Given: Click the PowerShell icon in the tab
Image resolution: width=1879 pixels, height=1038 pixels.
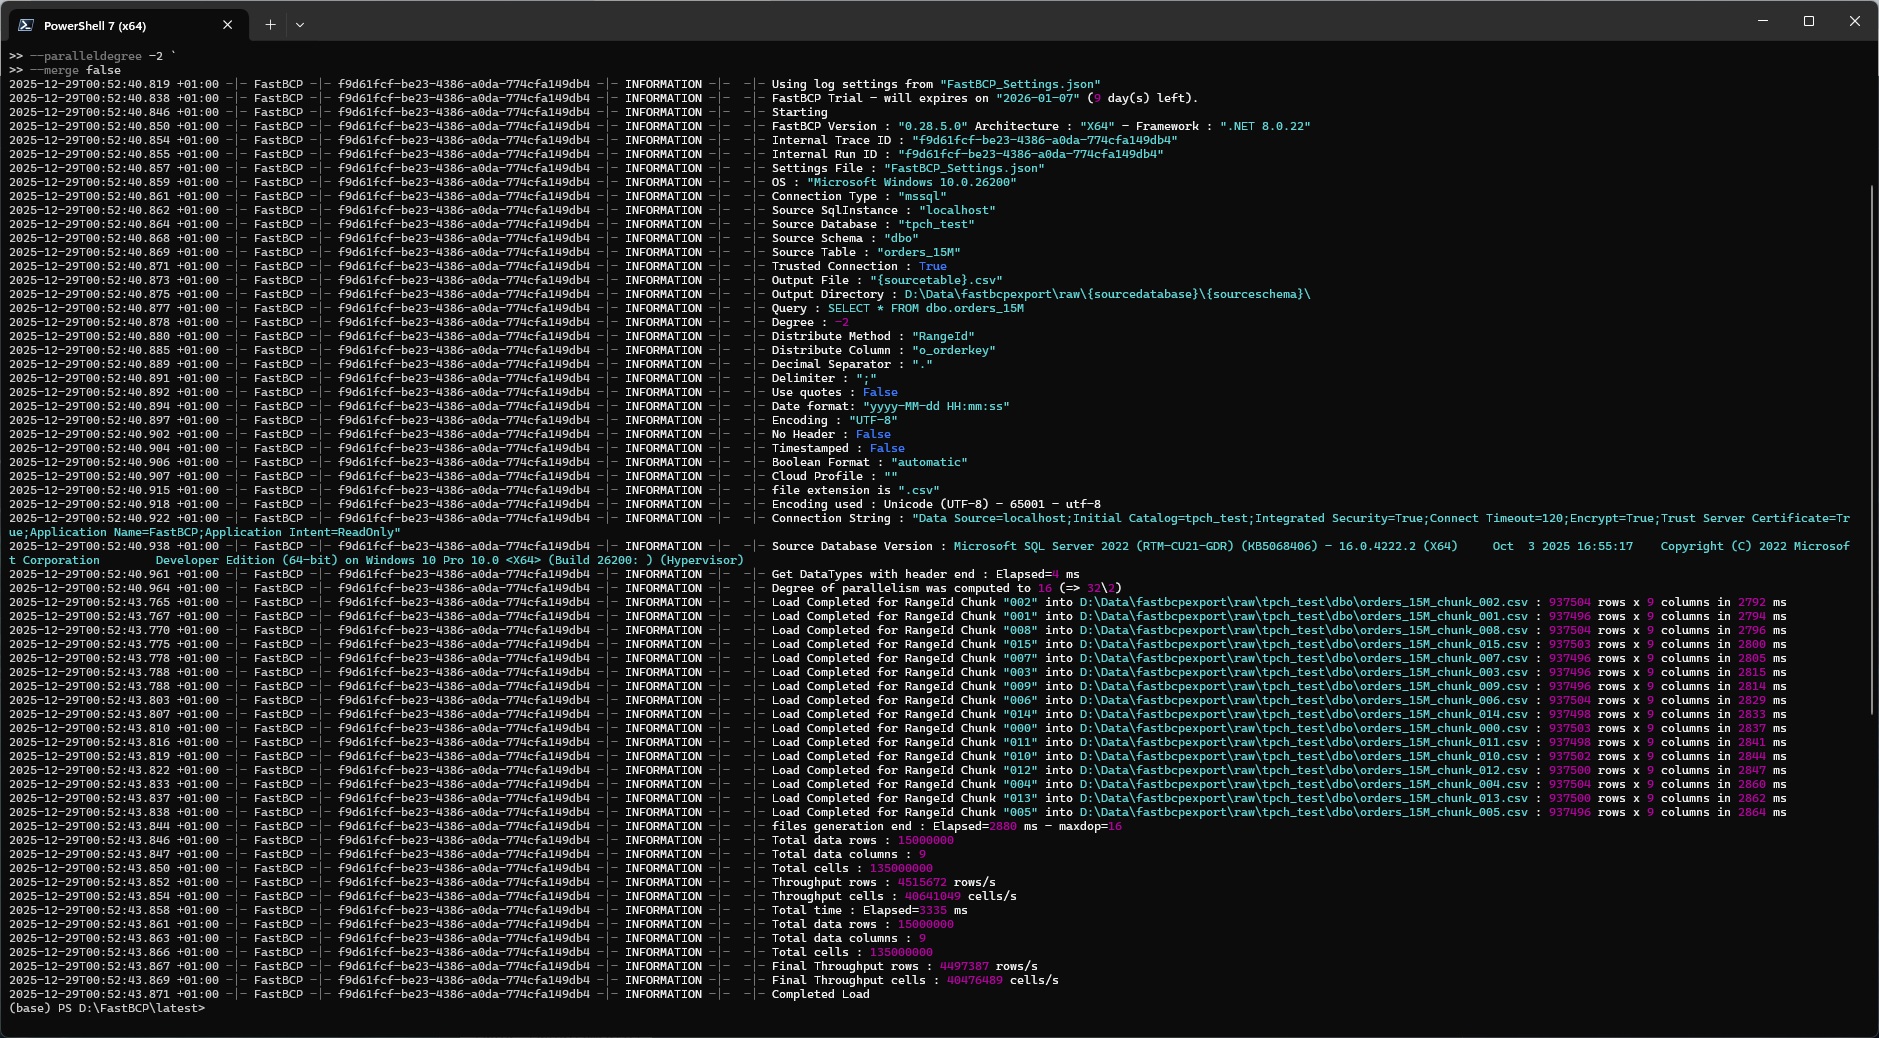Looking at the screenshot, I should point(26,25).
